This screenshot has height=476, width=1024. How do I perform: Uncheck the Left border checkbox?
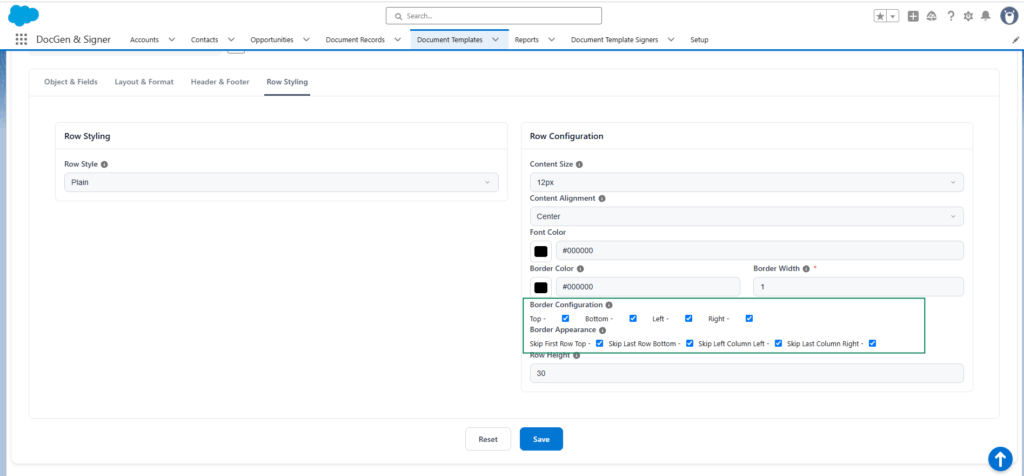(x=688, y=319)
